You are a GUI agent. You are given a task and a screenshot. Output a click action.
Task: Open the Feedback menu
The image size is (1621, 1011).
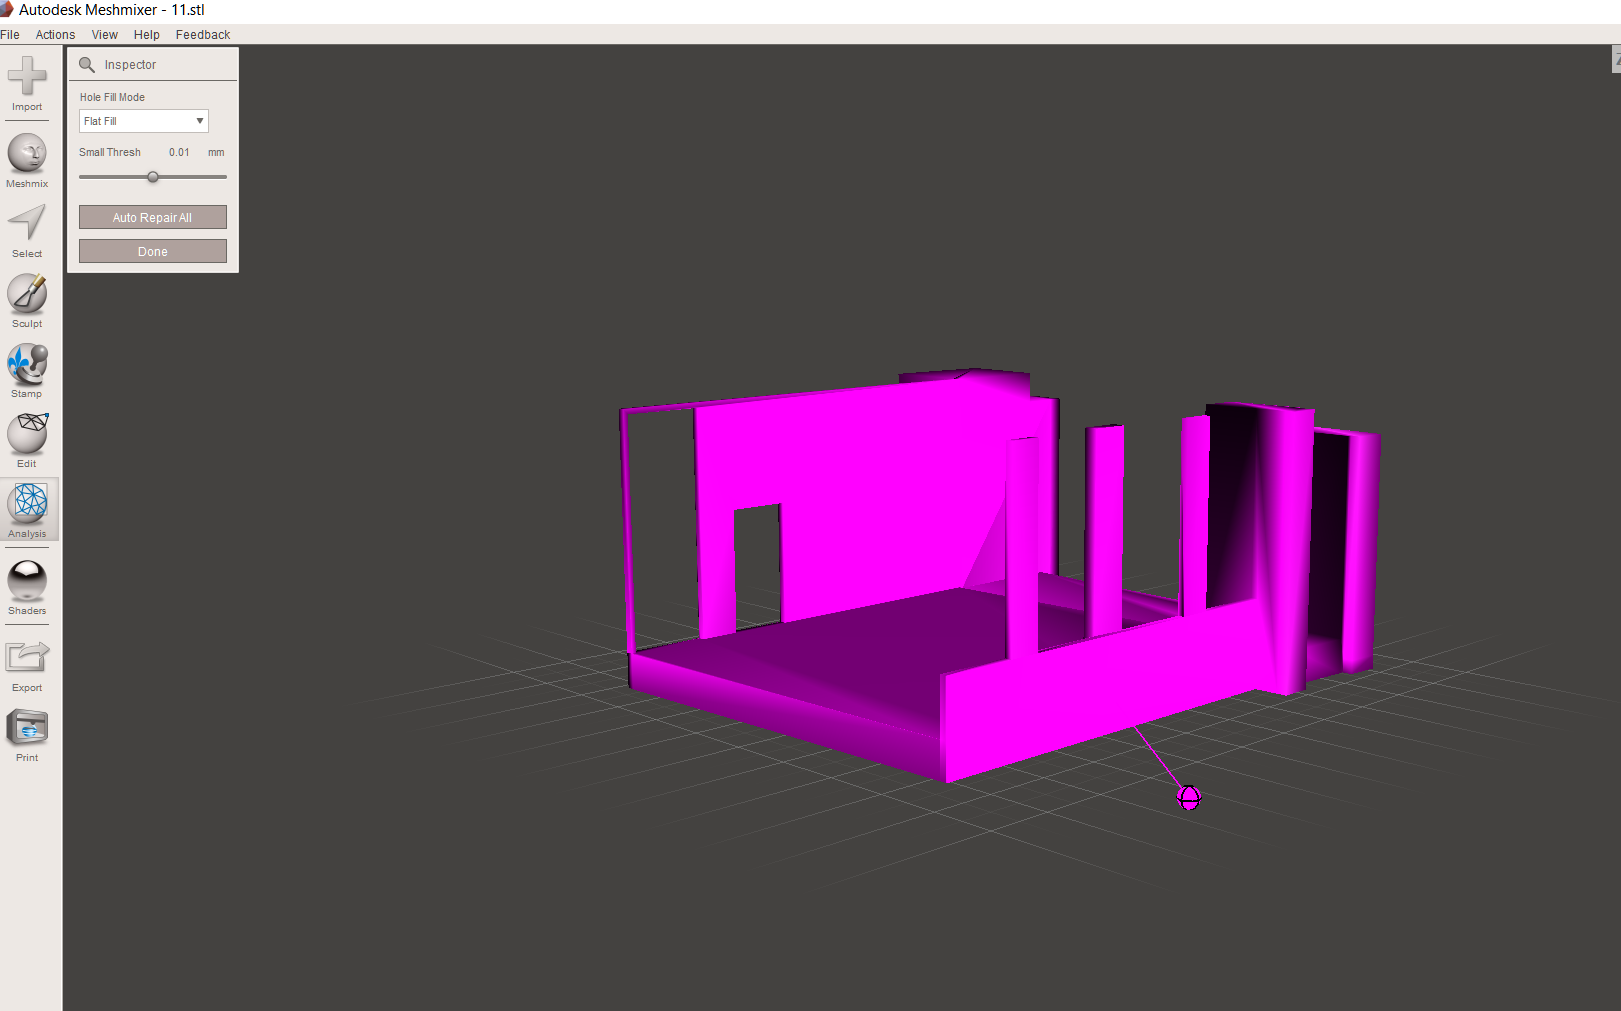[203, 34]
